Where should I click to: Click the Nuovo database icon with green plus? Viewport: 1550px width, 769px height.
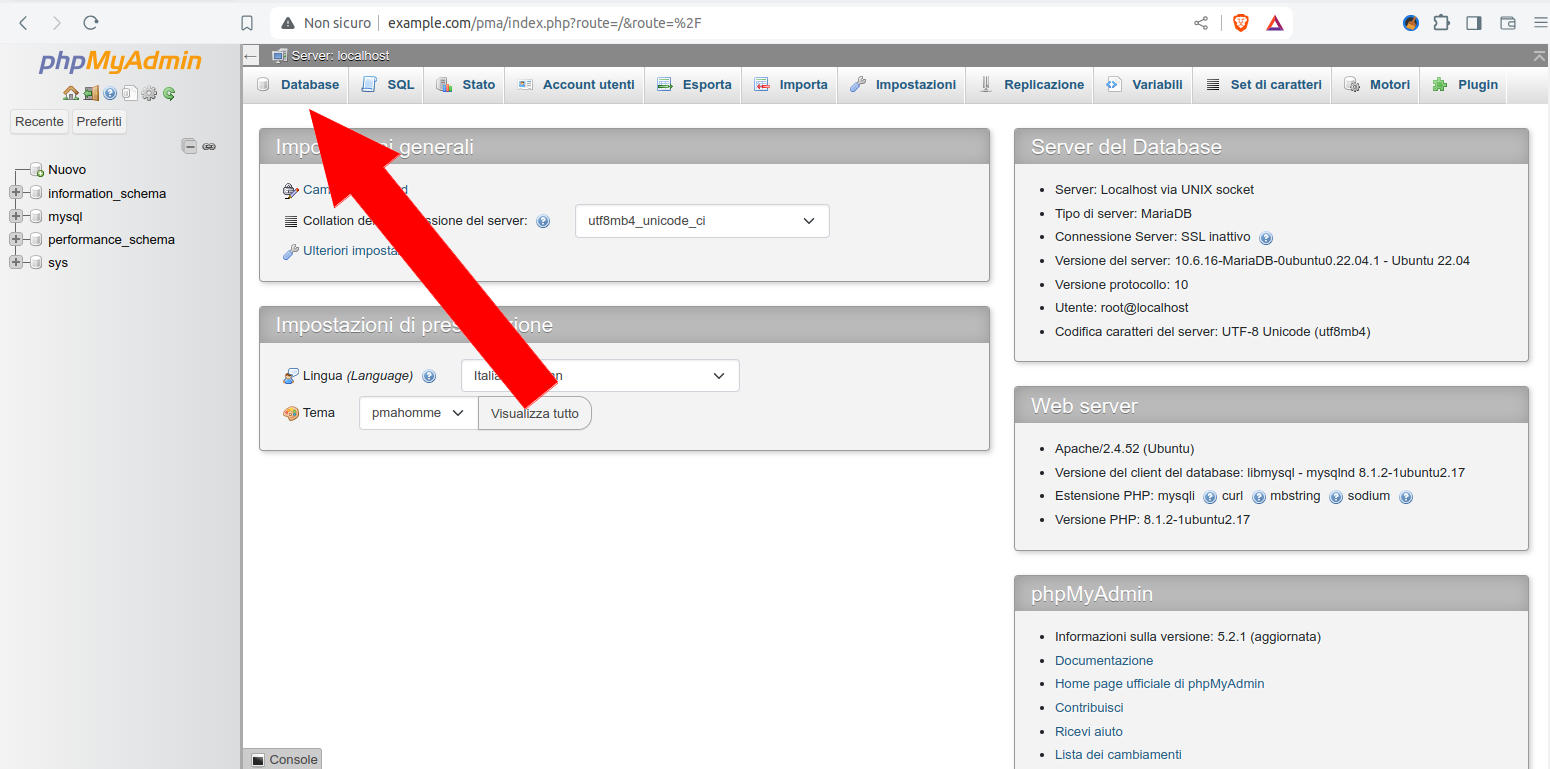click(x=37, y=170)
